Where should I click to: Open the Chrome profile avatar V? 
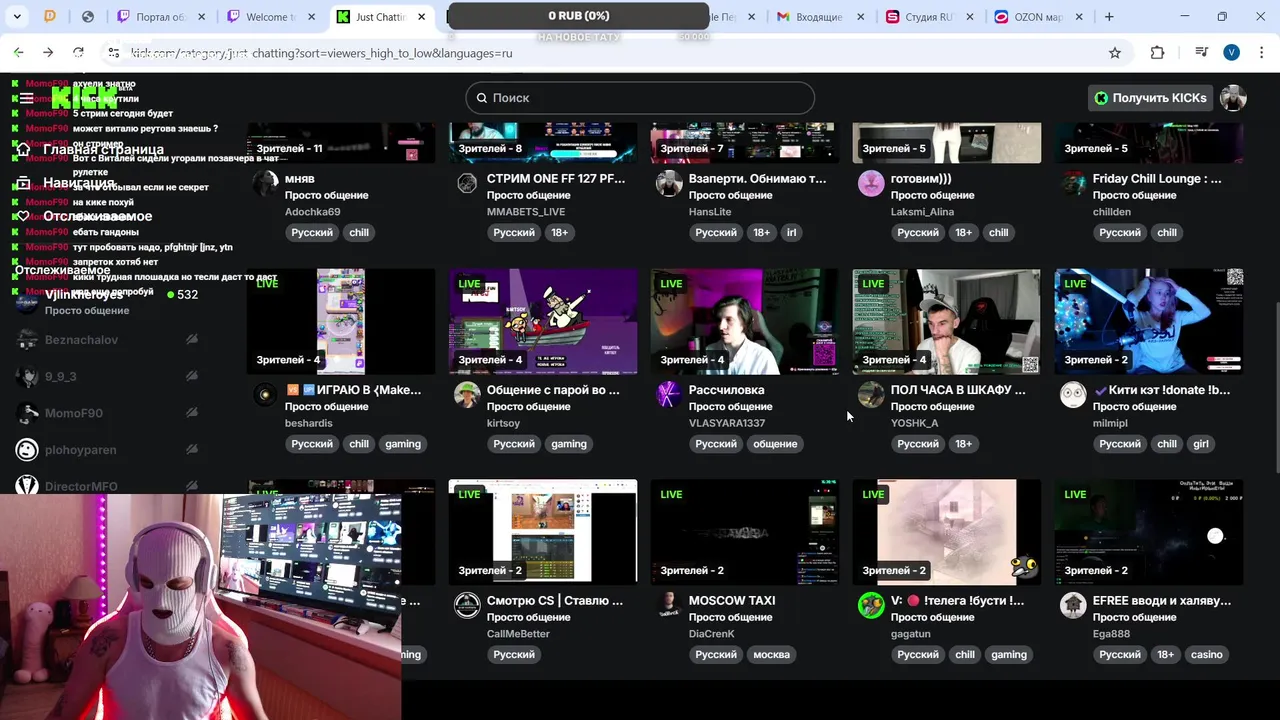pos(1231,53)
